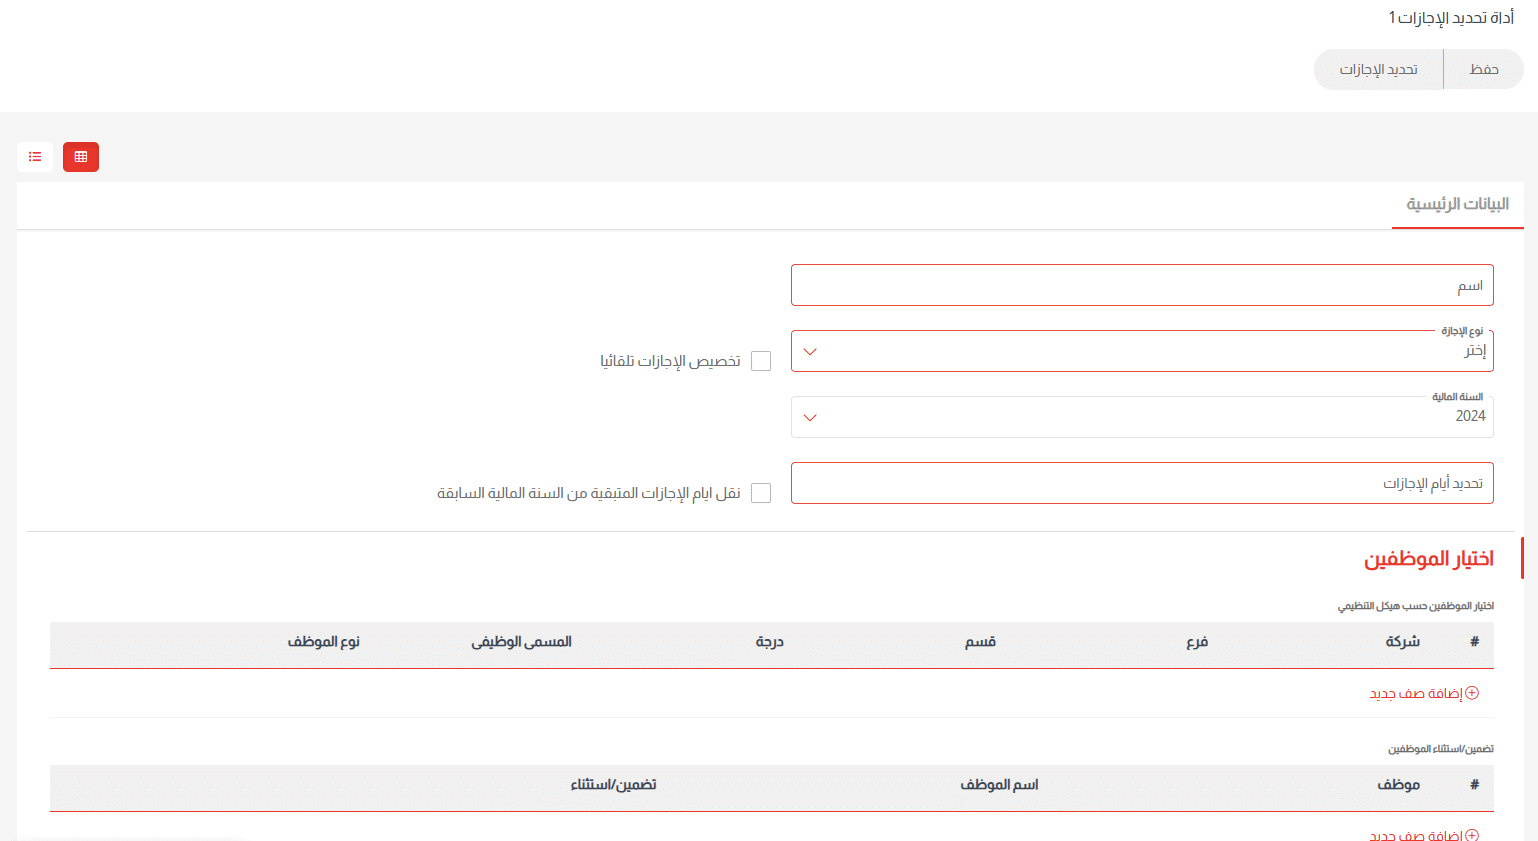The width and height of the screenshot is (1538, 841).
Task: Click the شركة column header
Action: point(1402,642)
